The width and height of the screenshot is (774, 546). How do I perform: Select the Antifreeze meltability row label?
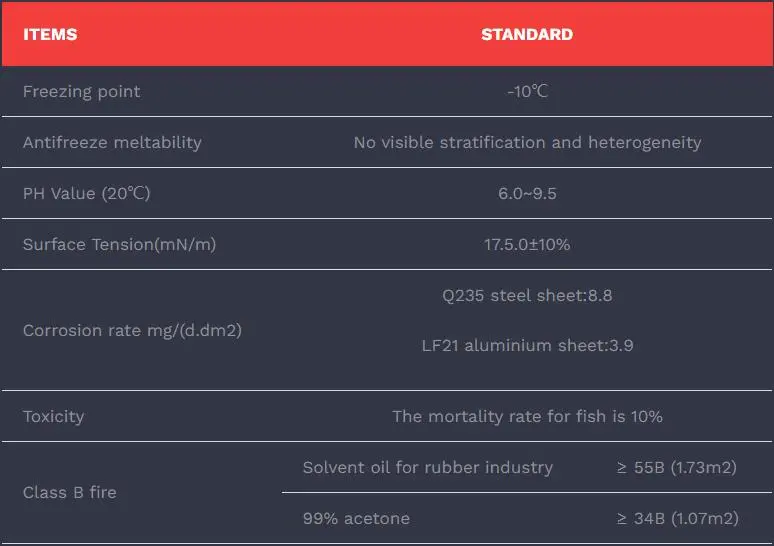pyautogui.click(x=112, y=142)
